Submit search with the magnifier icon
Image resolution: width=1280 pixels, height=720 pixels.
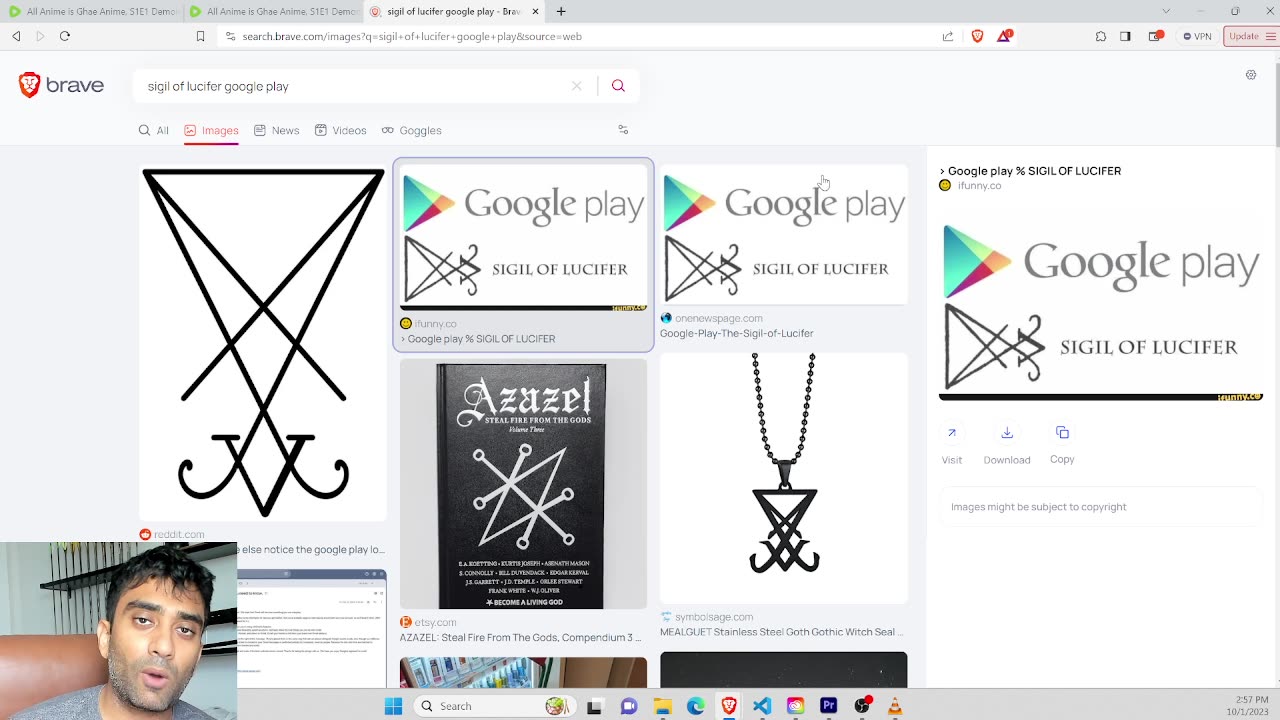618,86
